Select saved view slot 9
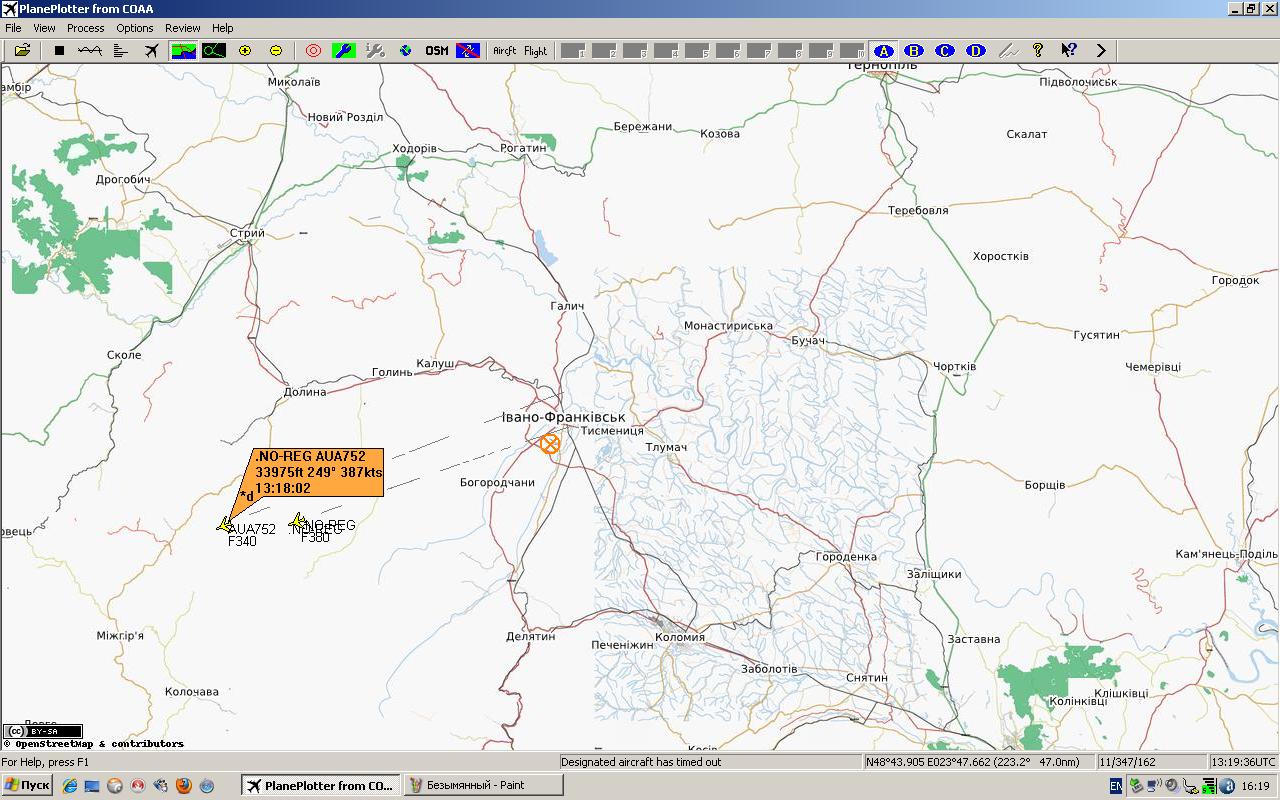Viewport: 1280px width, 800px height. point(821,50)
